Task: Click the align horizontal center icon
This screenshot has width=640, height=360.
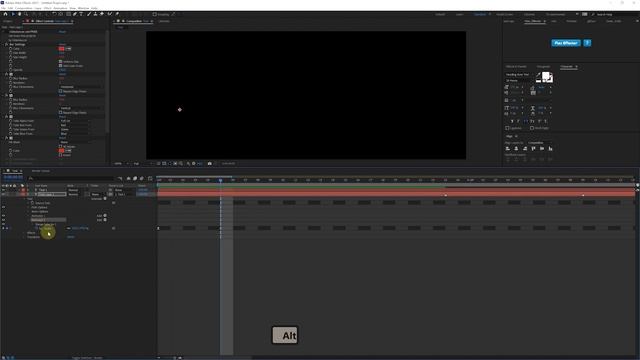Action: pyautogui.click(x=516, y=149)
